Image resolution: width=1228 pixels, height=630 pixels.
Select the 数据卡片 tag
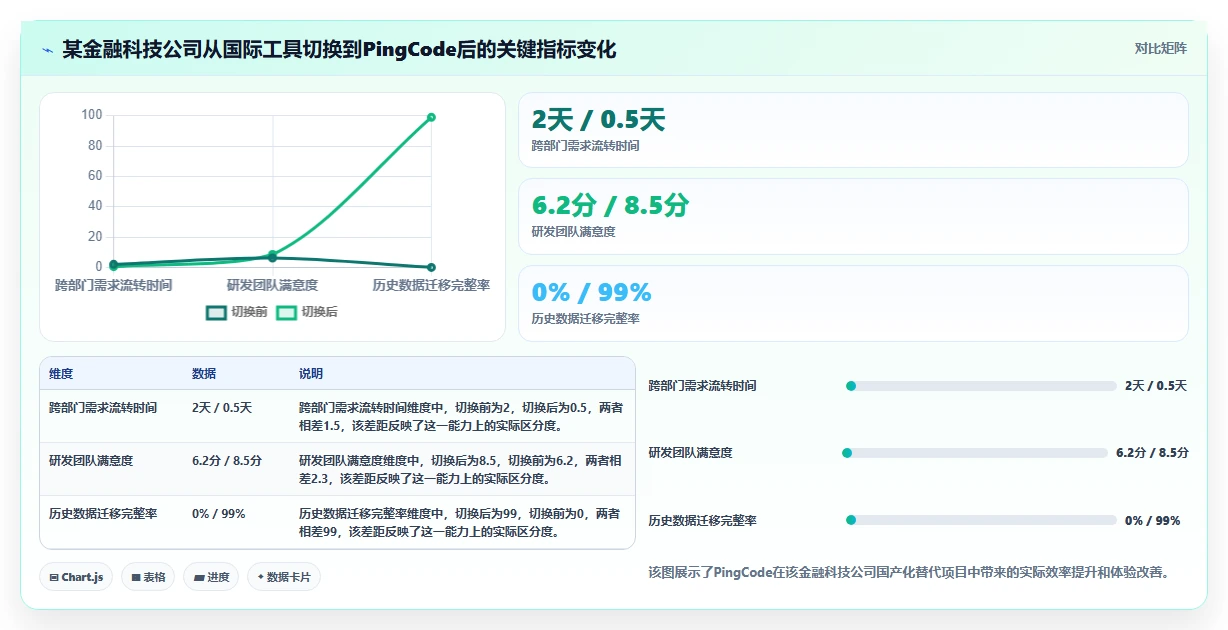point(284,577)
